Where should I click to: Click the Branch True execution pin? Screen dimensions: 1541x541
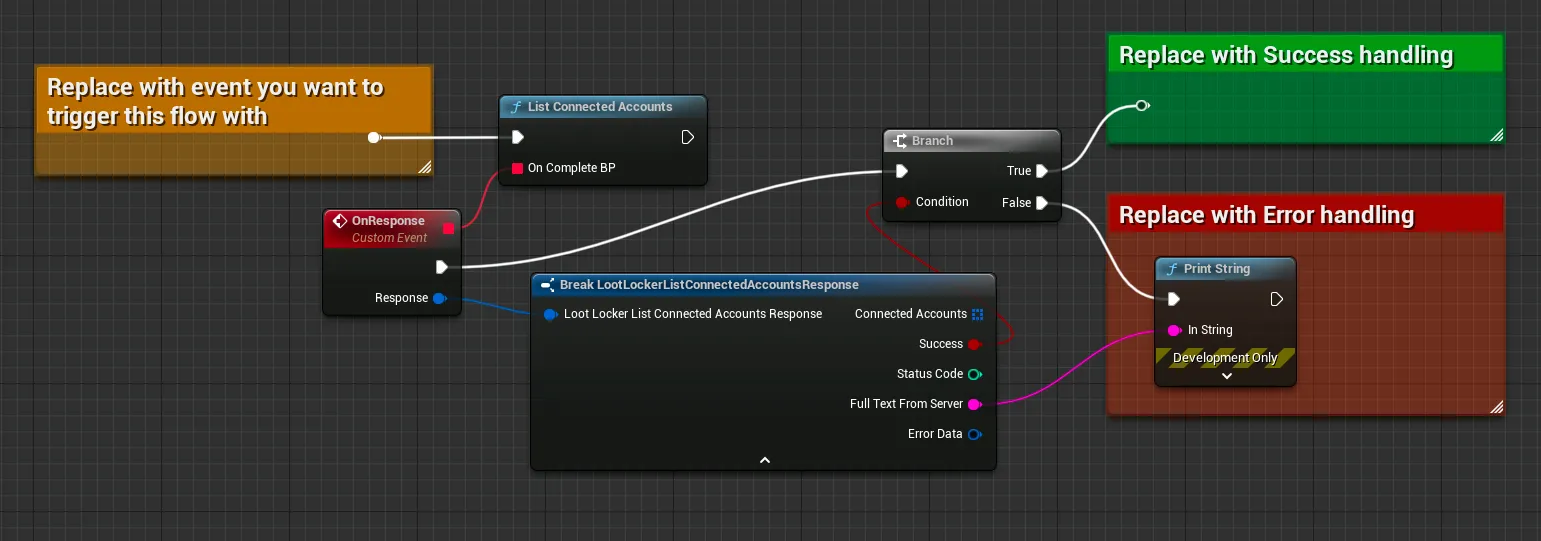pyautogui.click(x=1042, y=171)
